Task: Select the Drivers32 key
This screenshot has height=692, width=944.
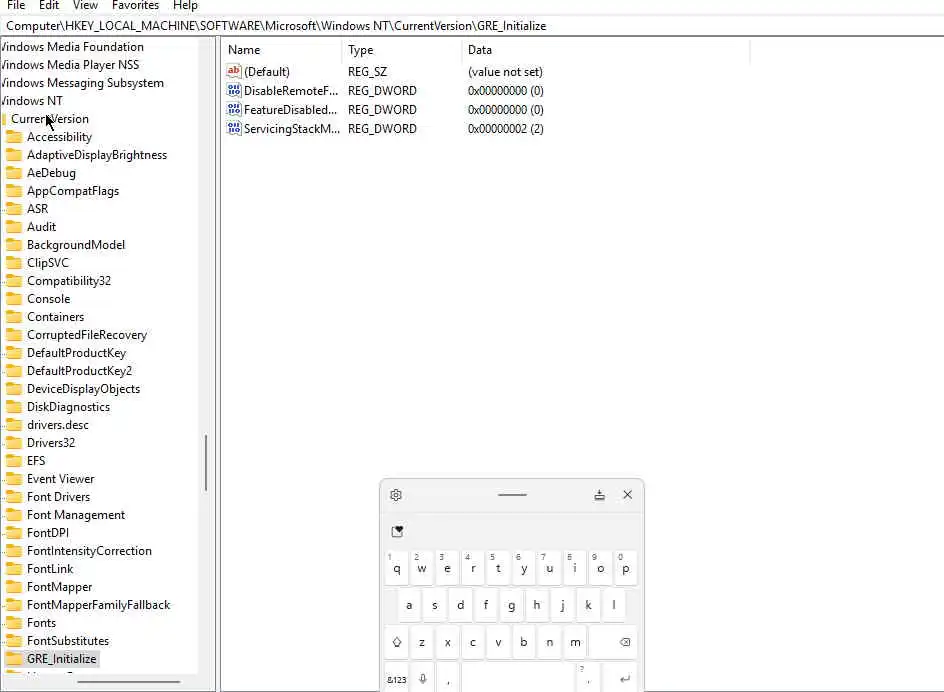Action: point(51,443)
